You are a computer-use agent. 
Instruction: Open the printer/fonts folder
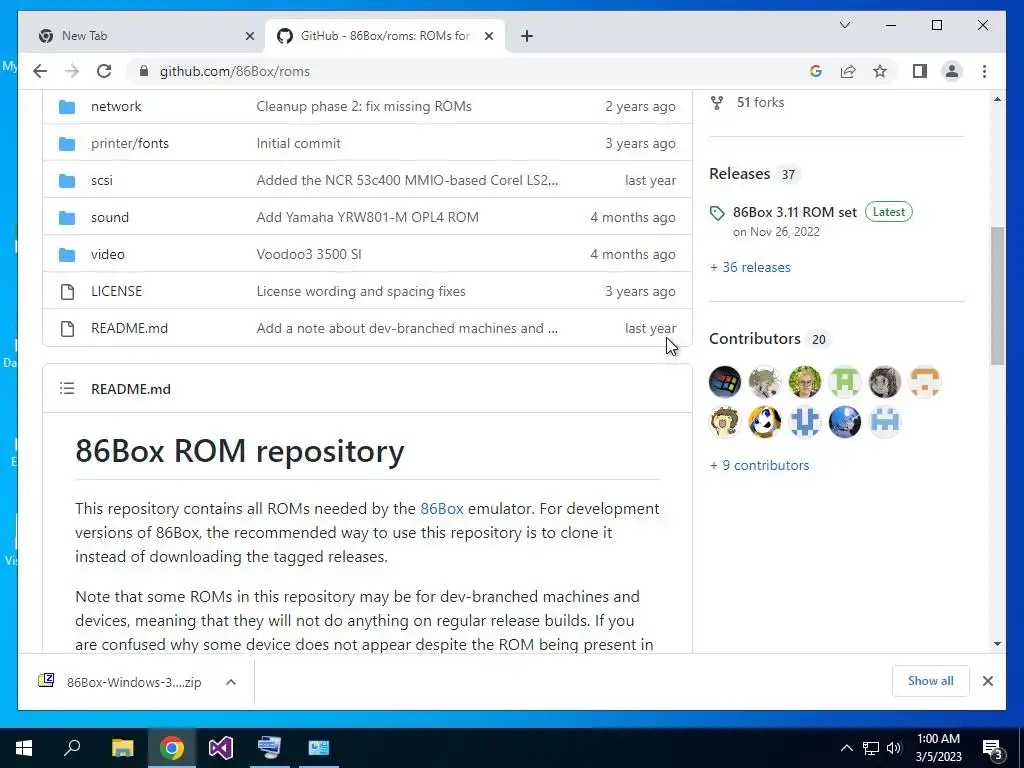point(130,143)
